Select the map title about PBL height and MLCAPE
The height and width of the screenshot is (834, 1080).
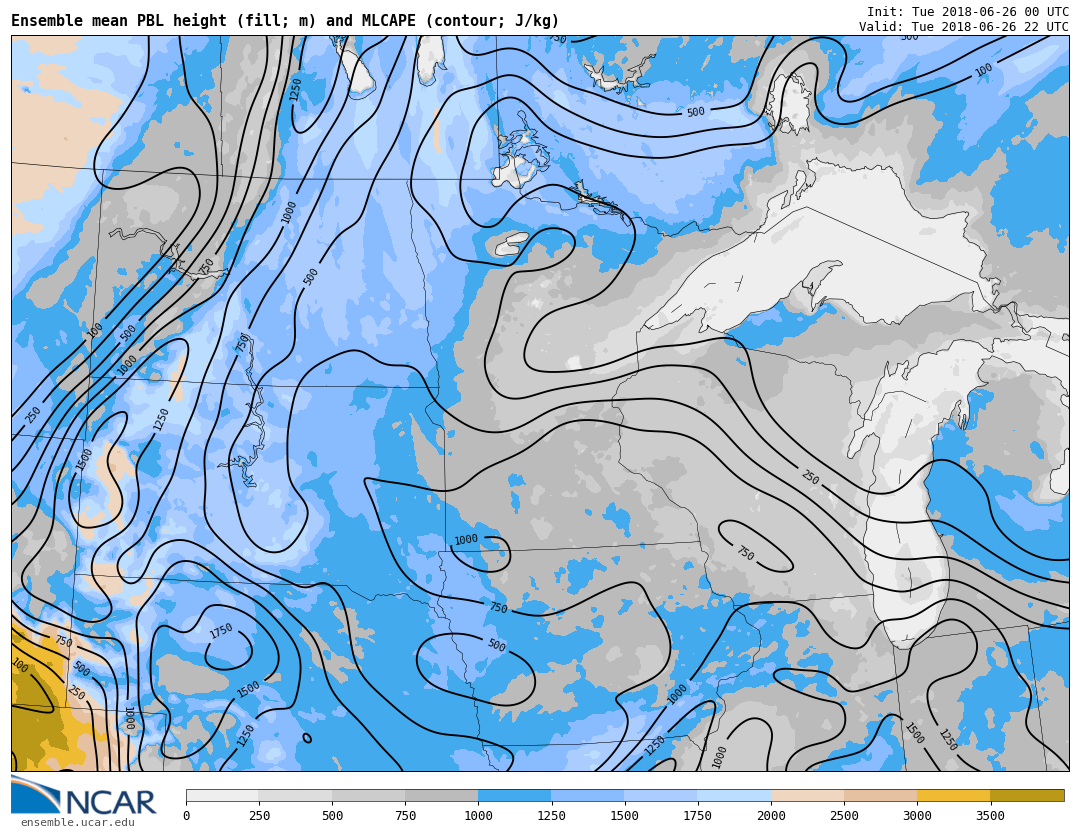click(x=285, y=21)
